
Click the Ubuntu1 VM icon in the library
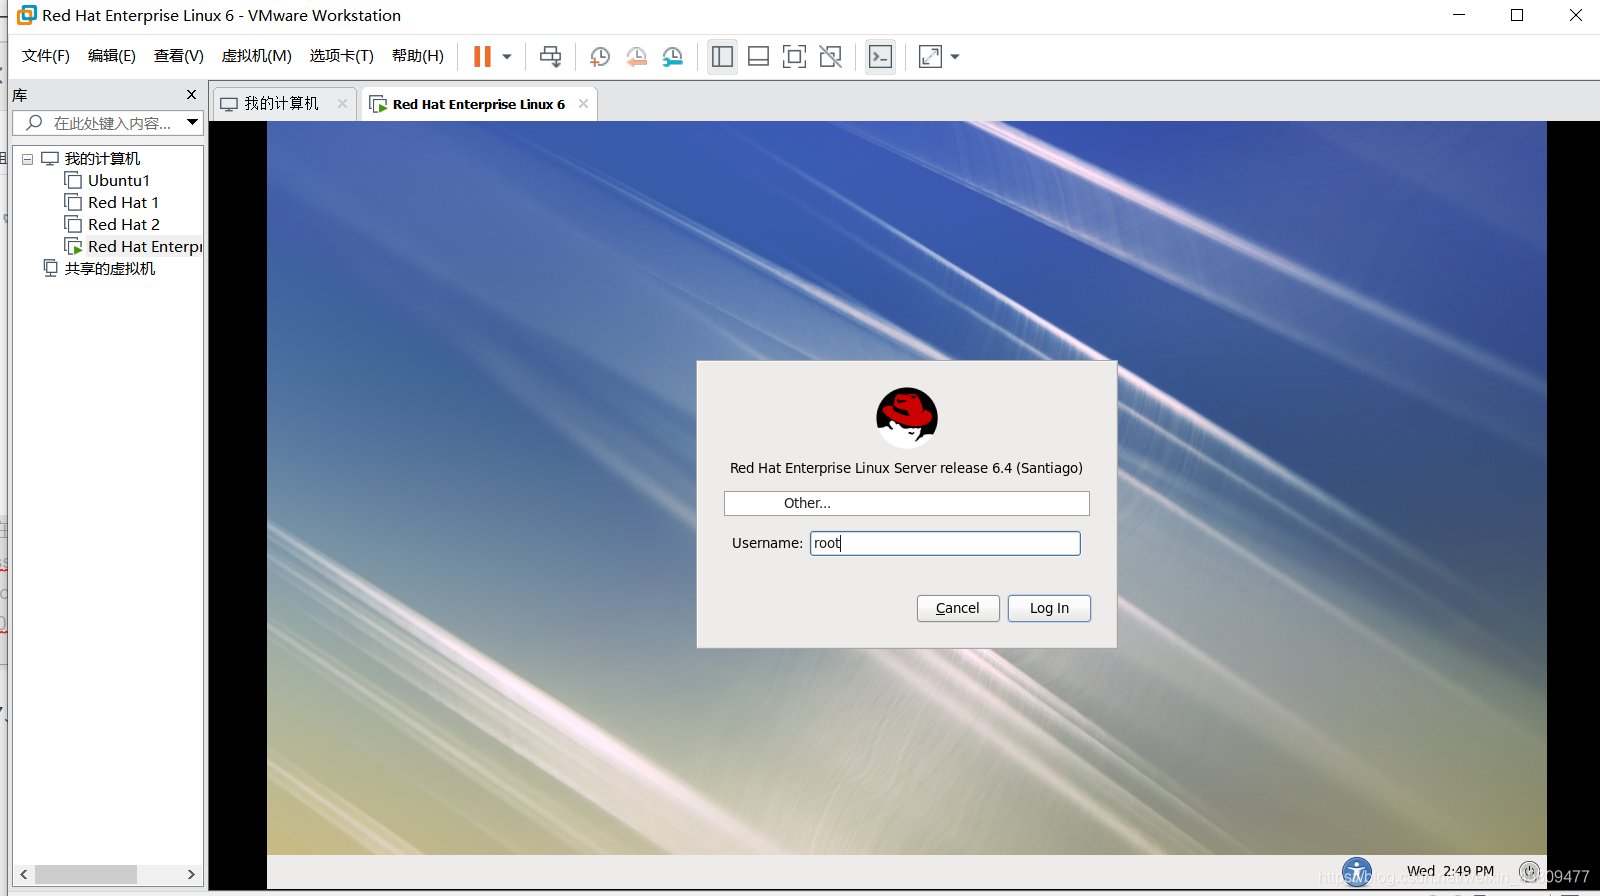(73, 180)
